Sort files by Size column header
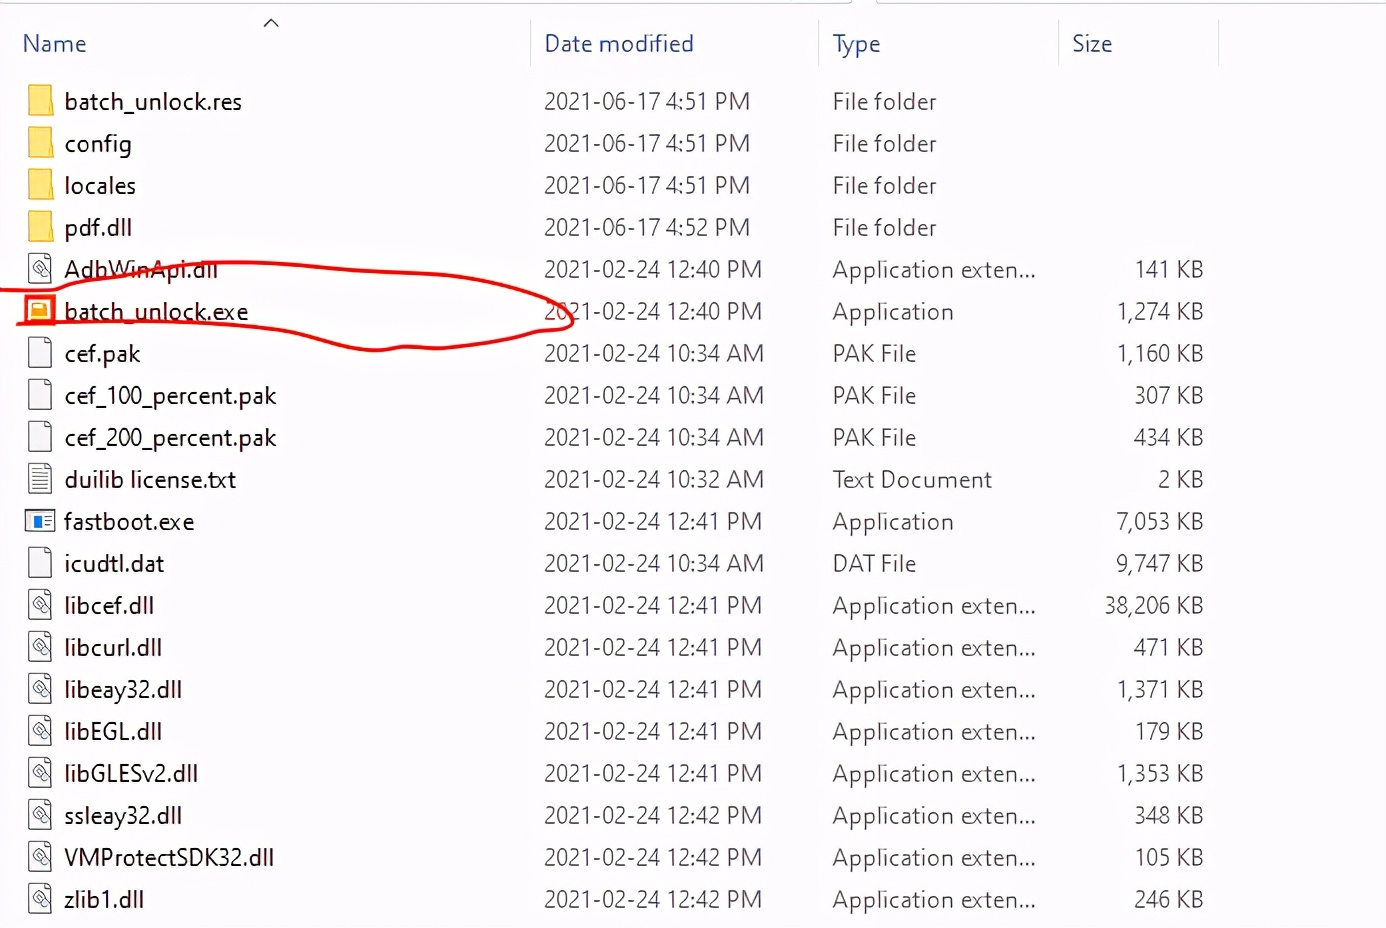1386x928 pixels. [1091, 44]
